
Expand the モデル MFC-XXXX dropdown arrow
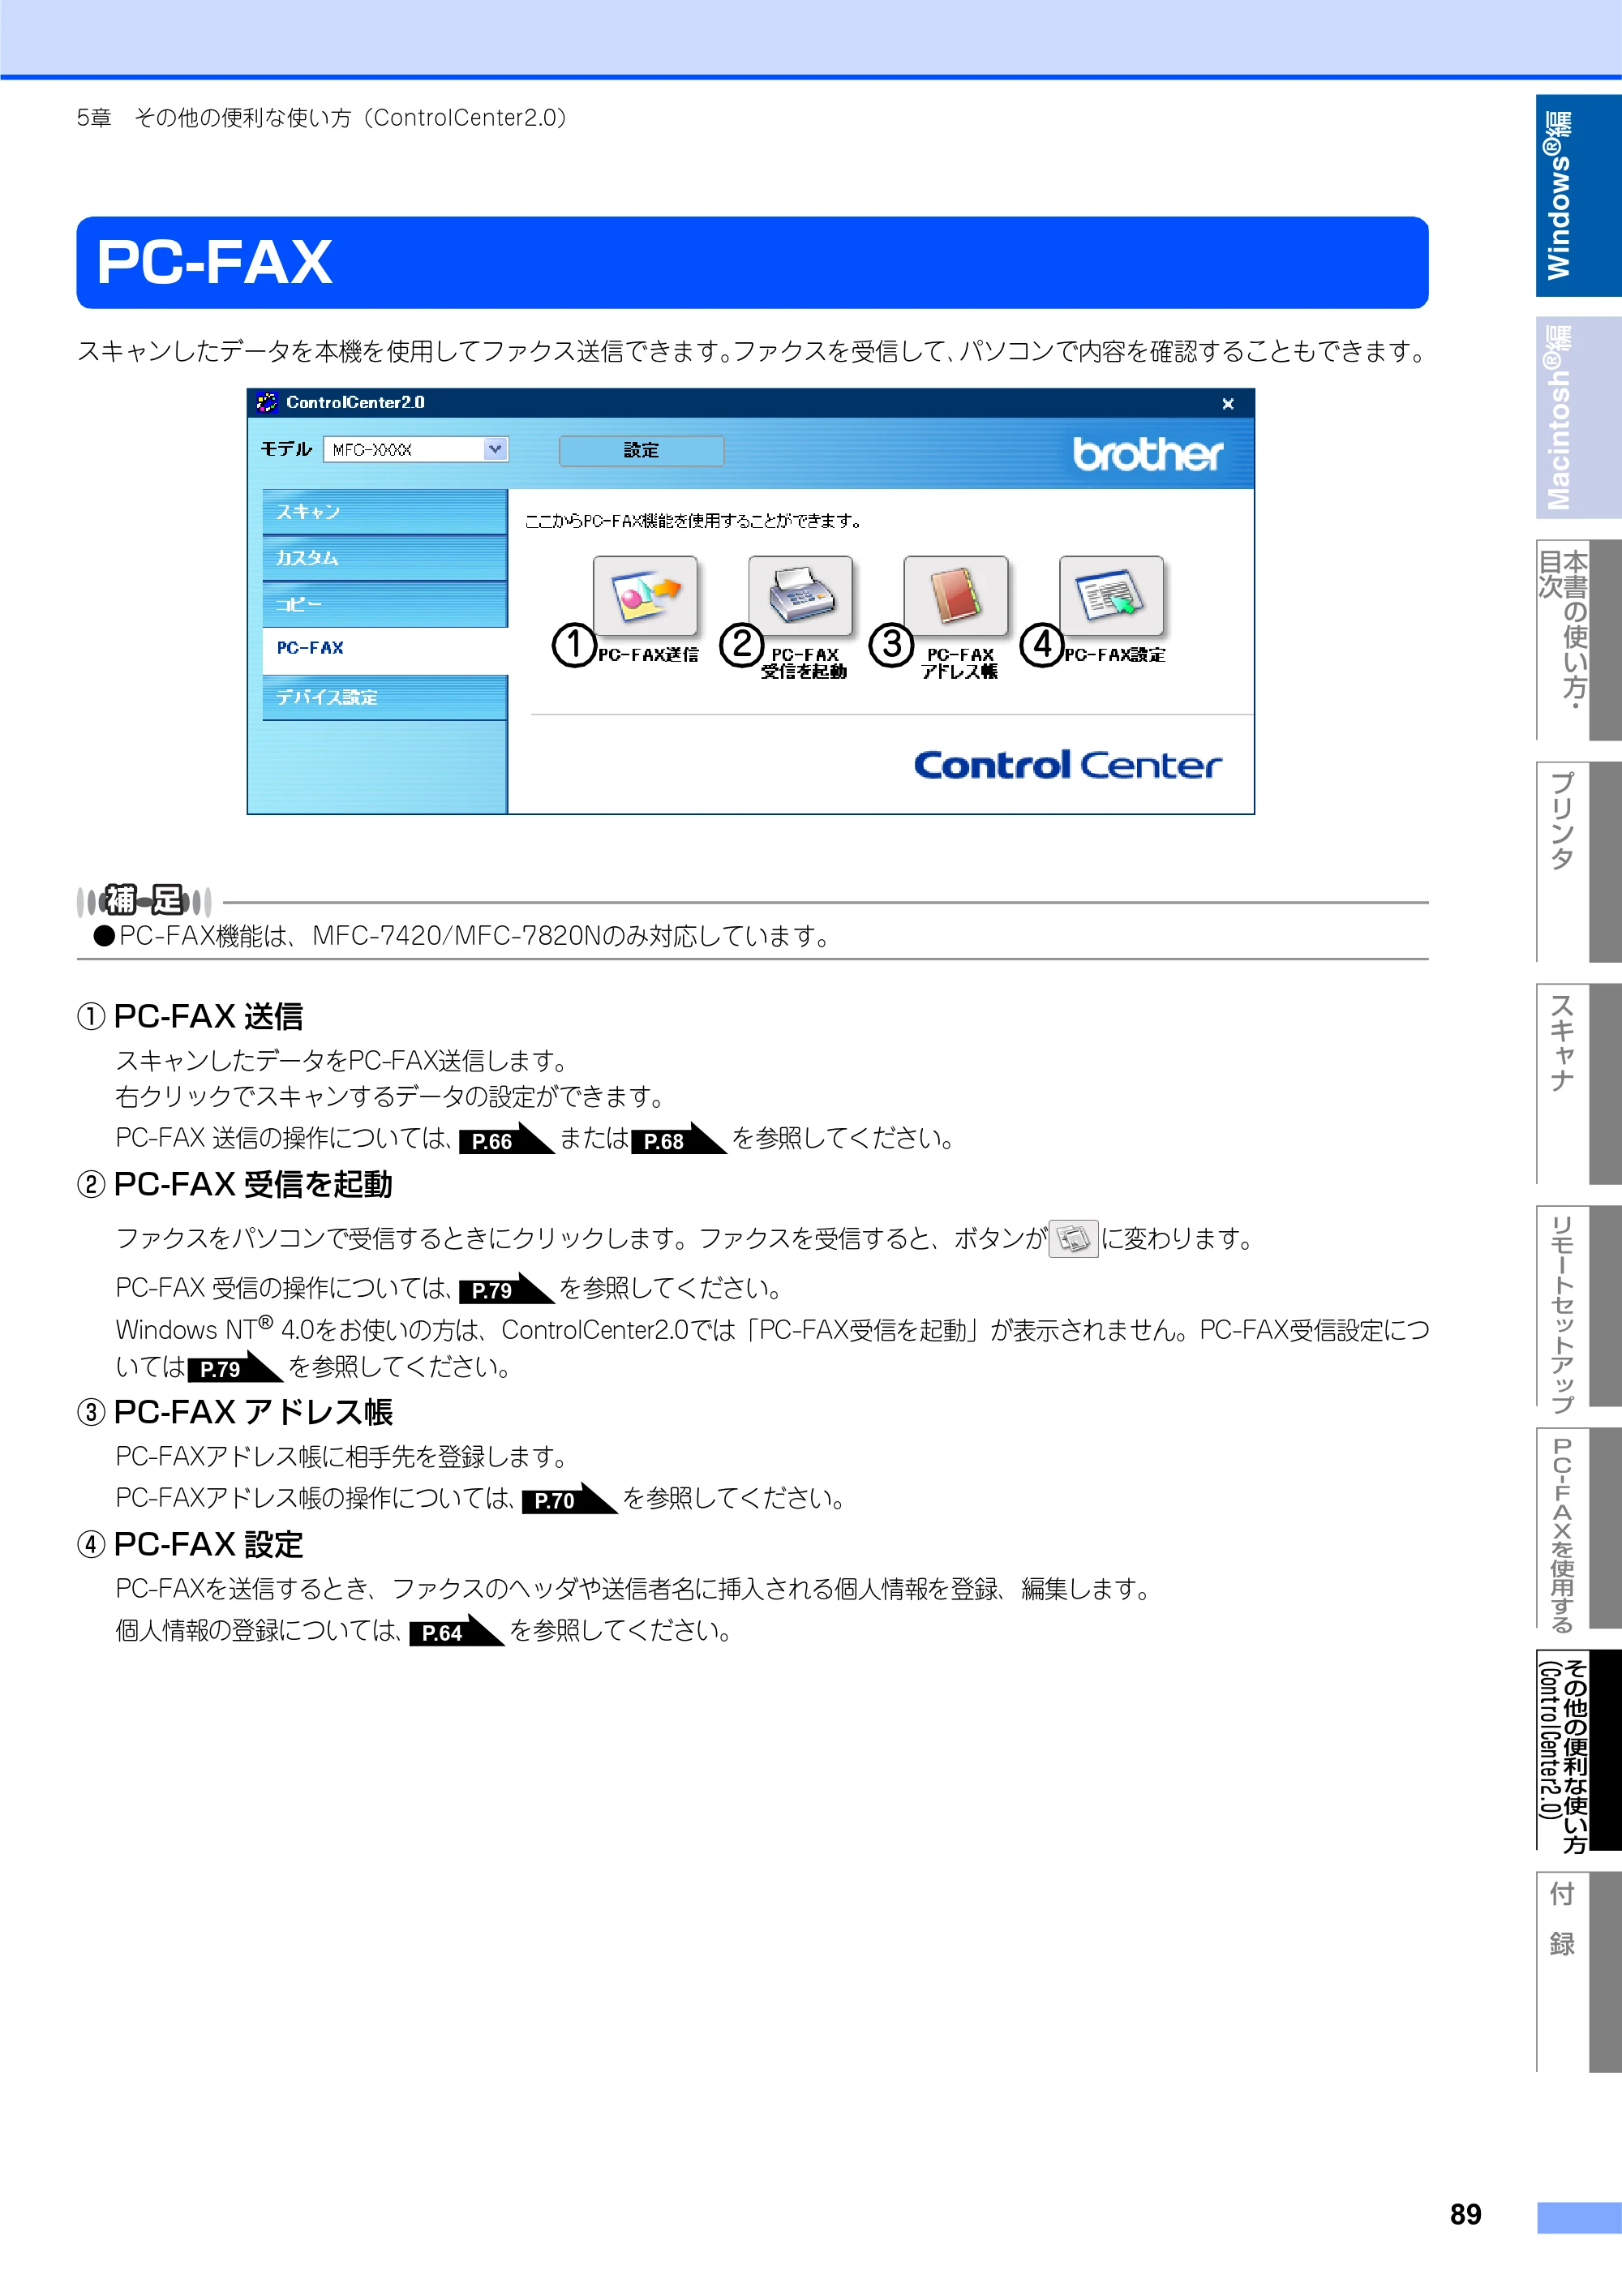[x=495, y=450]
